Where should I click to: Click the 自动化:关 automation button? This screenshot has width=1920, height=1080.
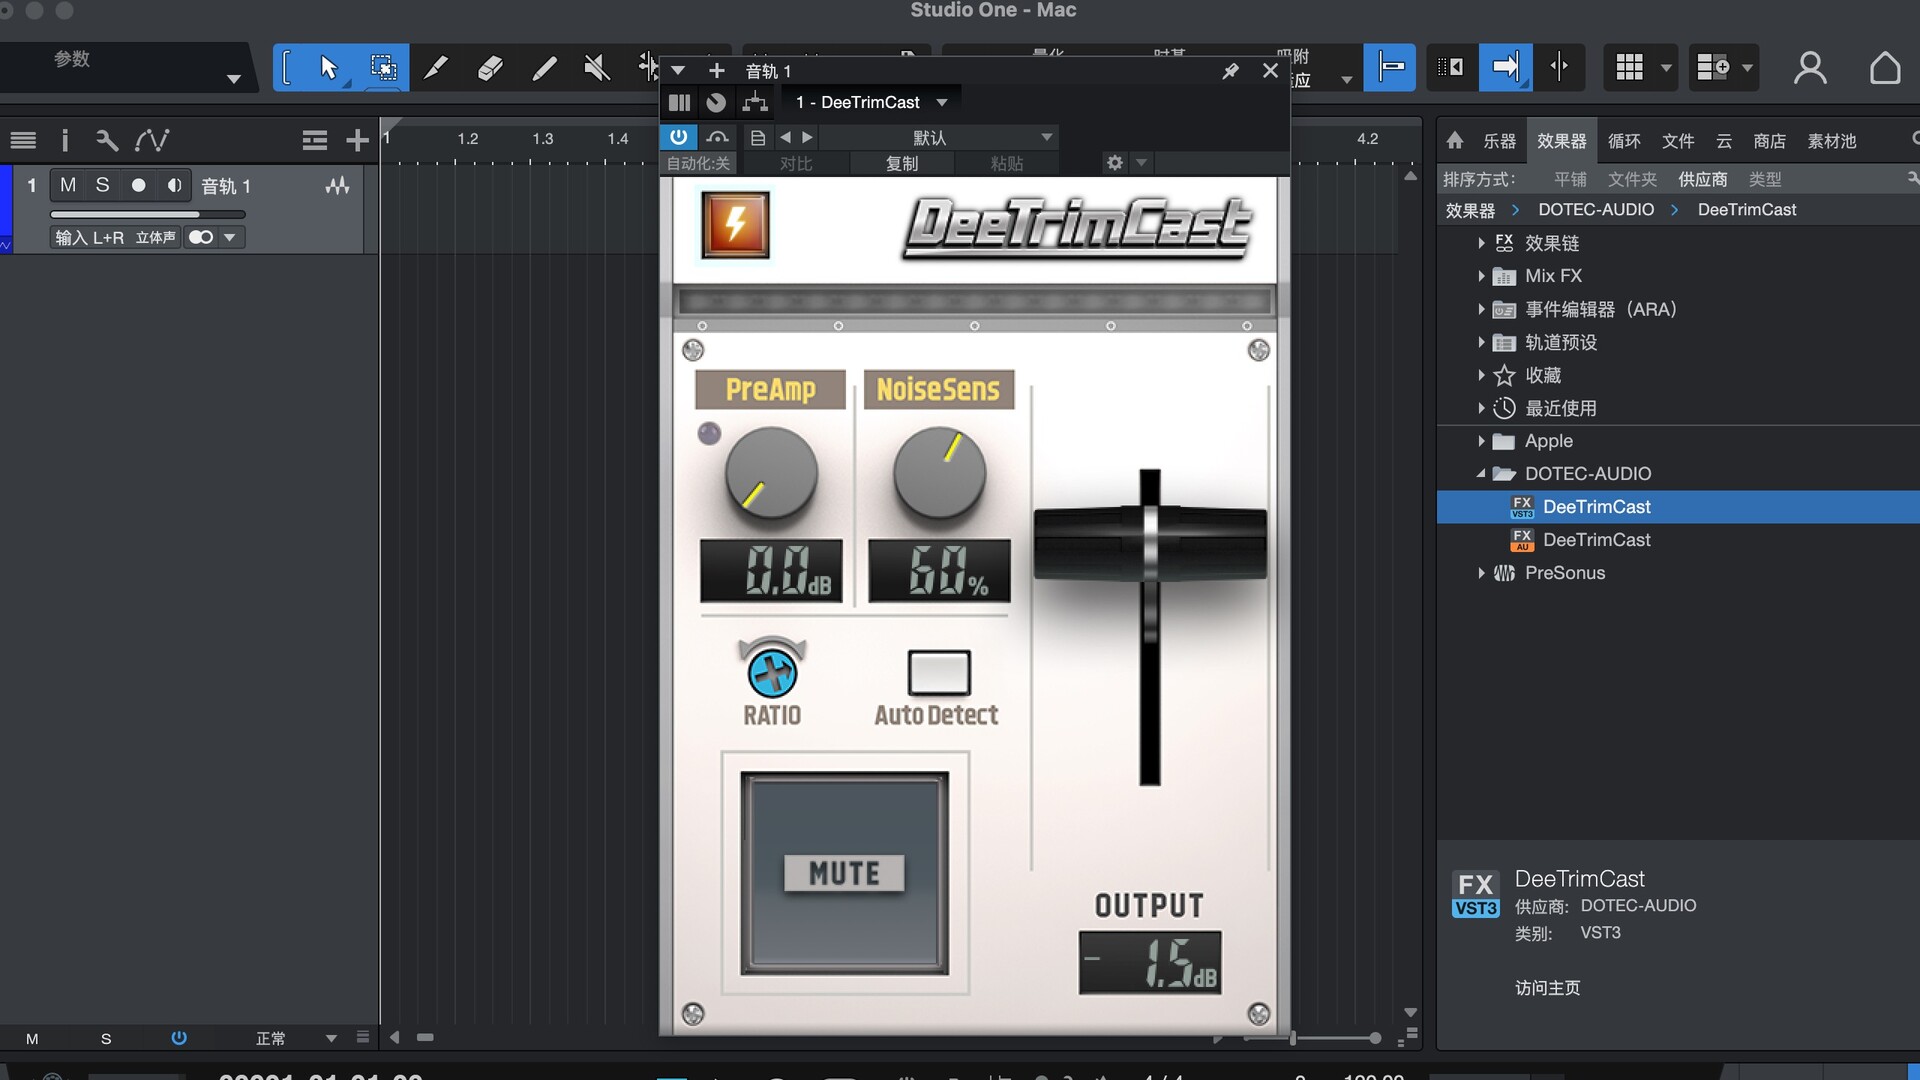[698, 163]
